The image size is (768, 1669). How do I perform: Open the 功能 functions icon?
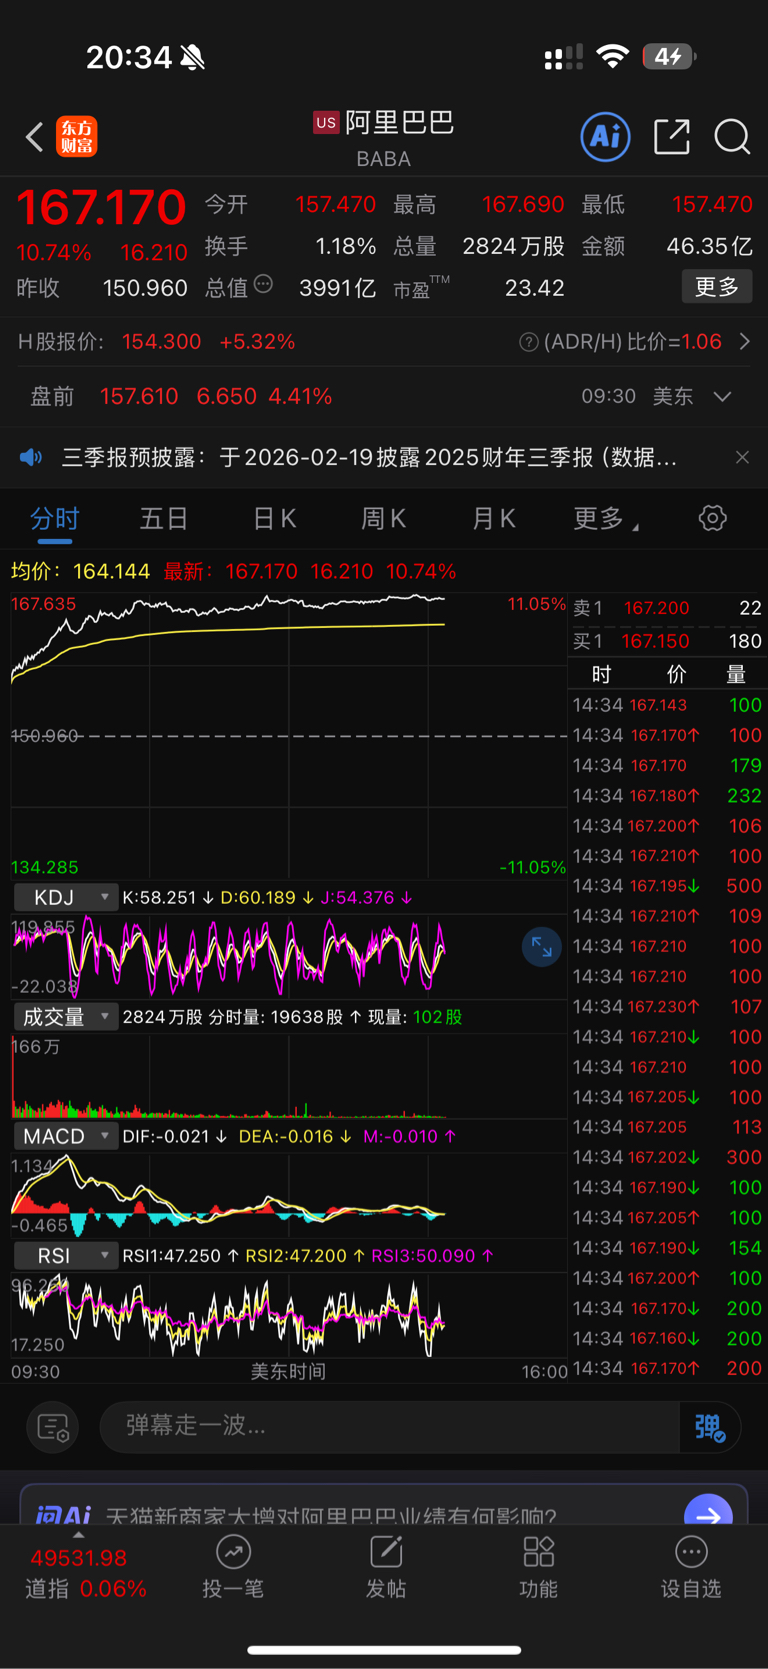pos(538,1552)
